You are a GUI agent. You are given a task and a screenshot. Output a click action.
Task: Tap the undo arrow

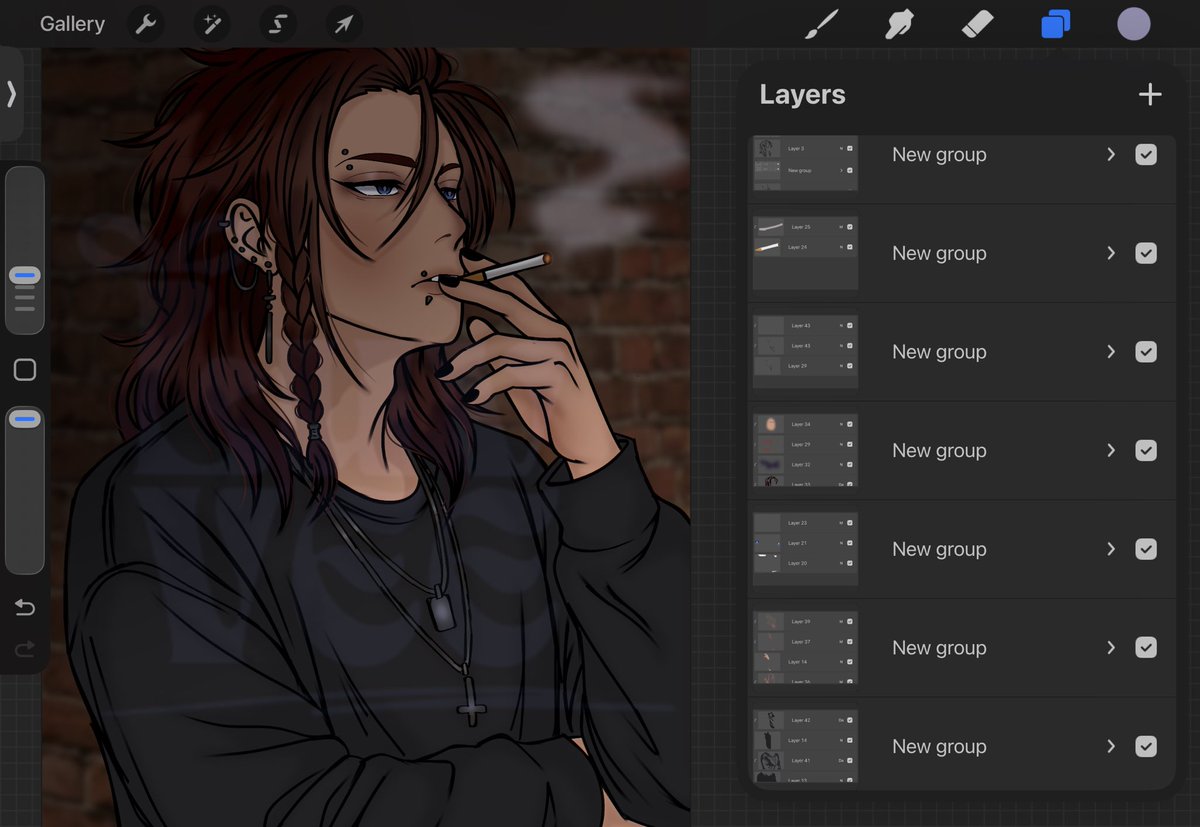pyautogui.click(x=24, y=607)
